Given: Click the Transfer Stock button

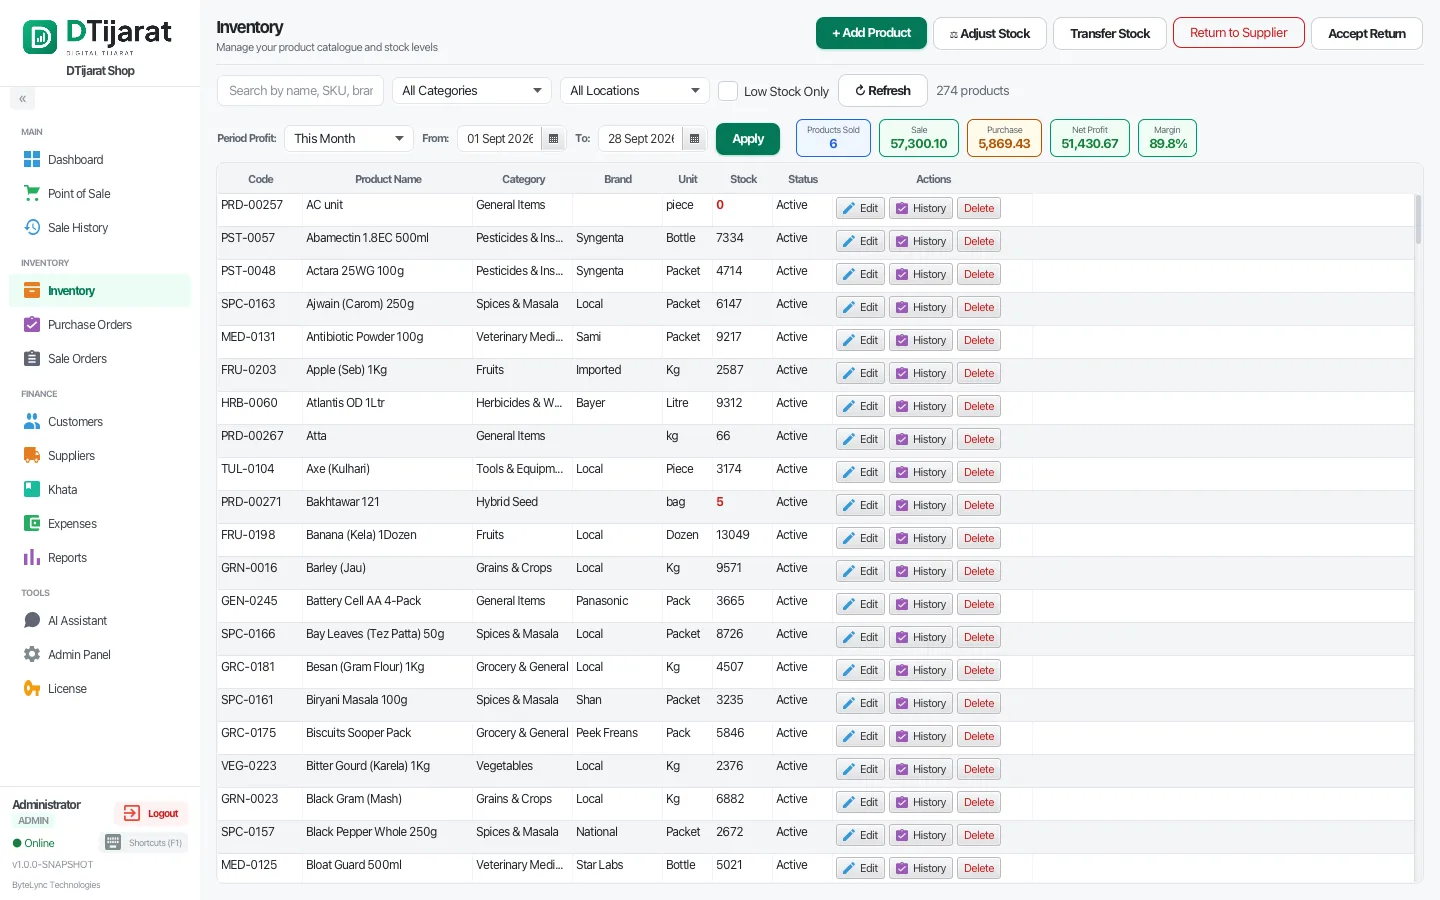Looking at the screenshot, I should click(1110, 33).
